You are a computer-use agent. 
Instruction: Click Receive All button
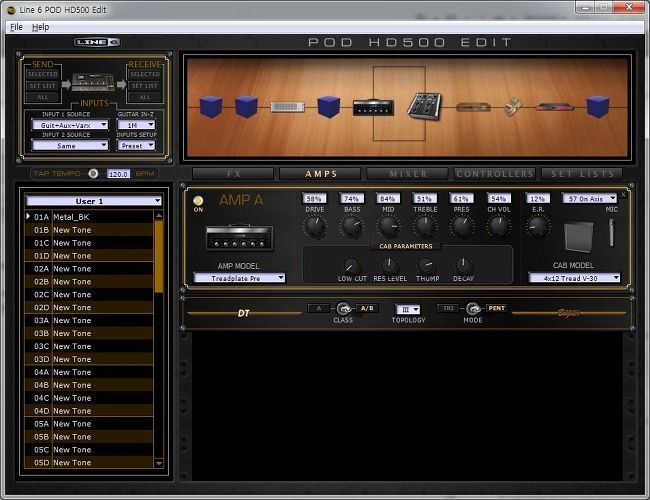click(145, 97)
